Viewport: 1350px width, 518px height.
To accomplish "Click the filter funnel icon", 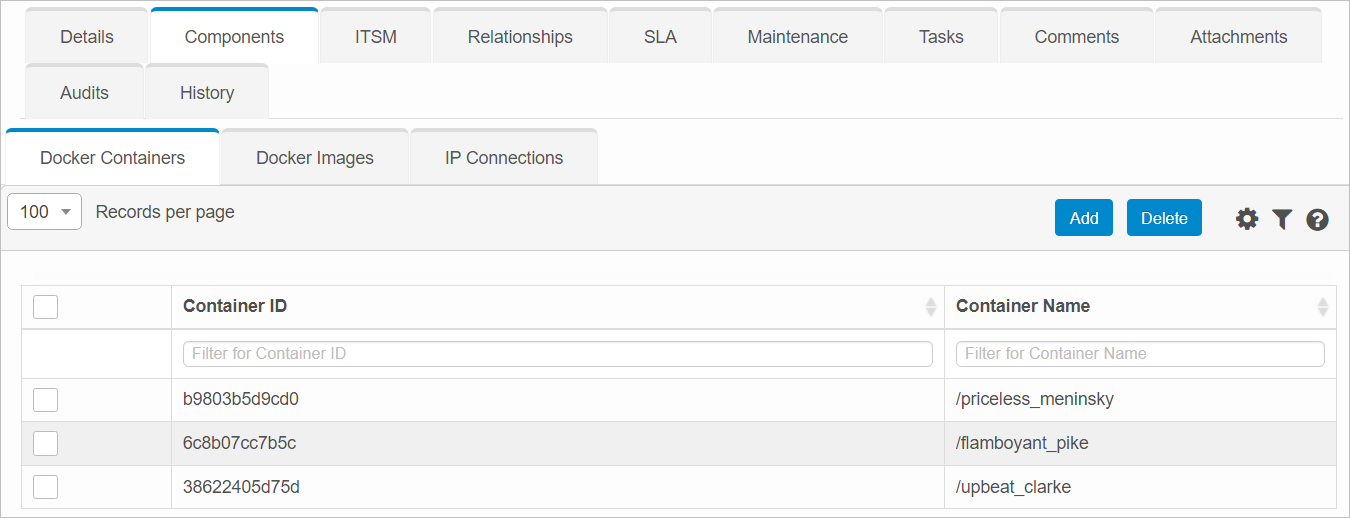I will (x=1282, y=219).
